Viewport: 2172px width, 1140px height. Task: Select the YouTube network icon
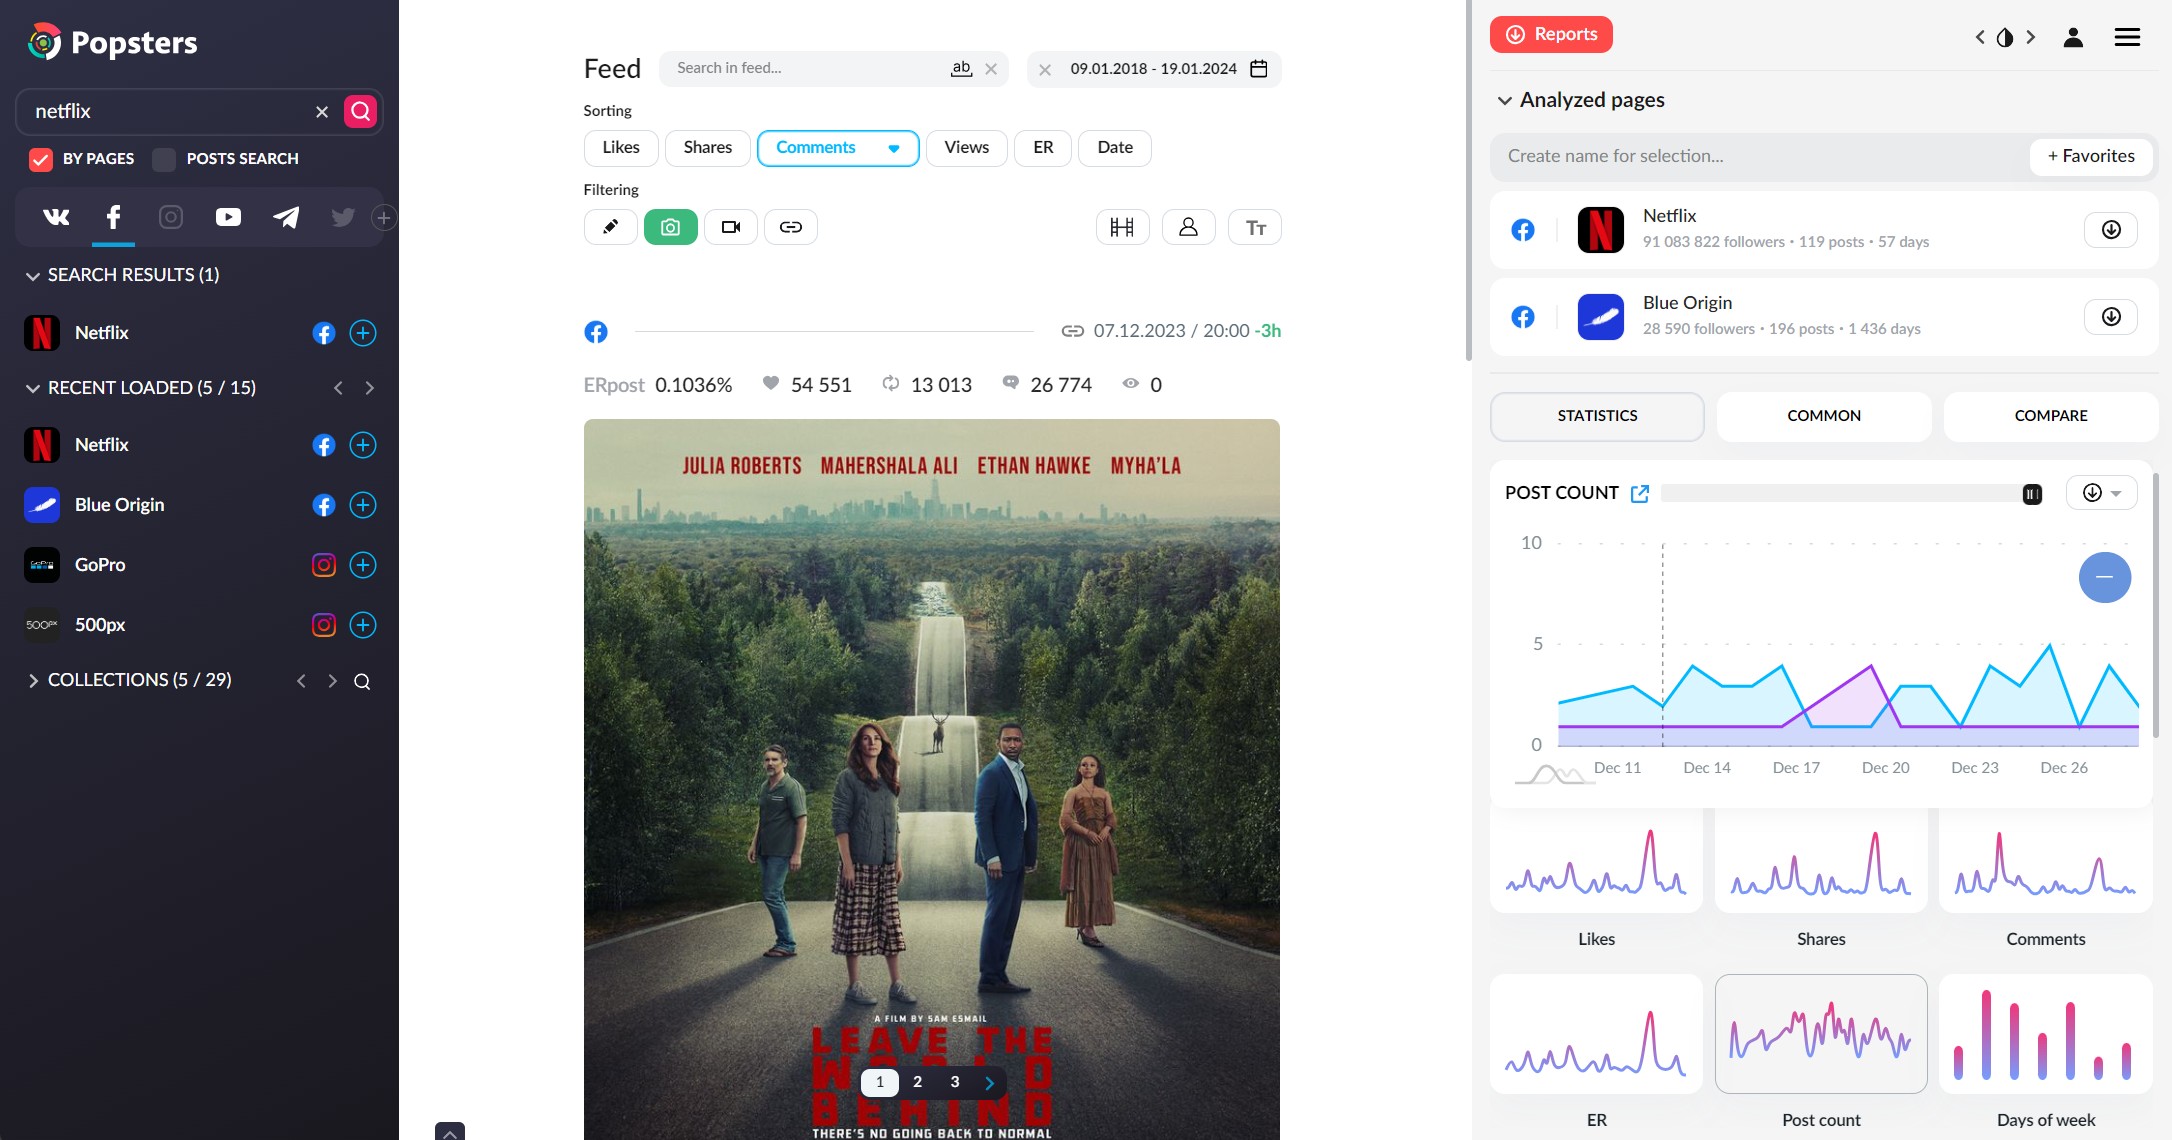coord(228,217)
